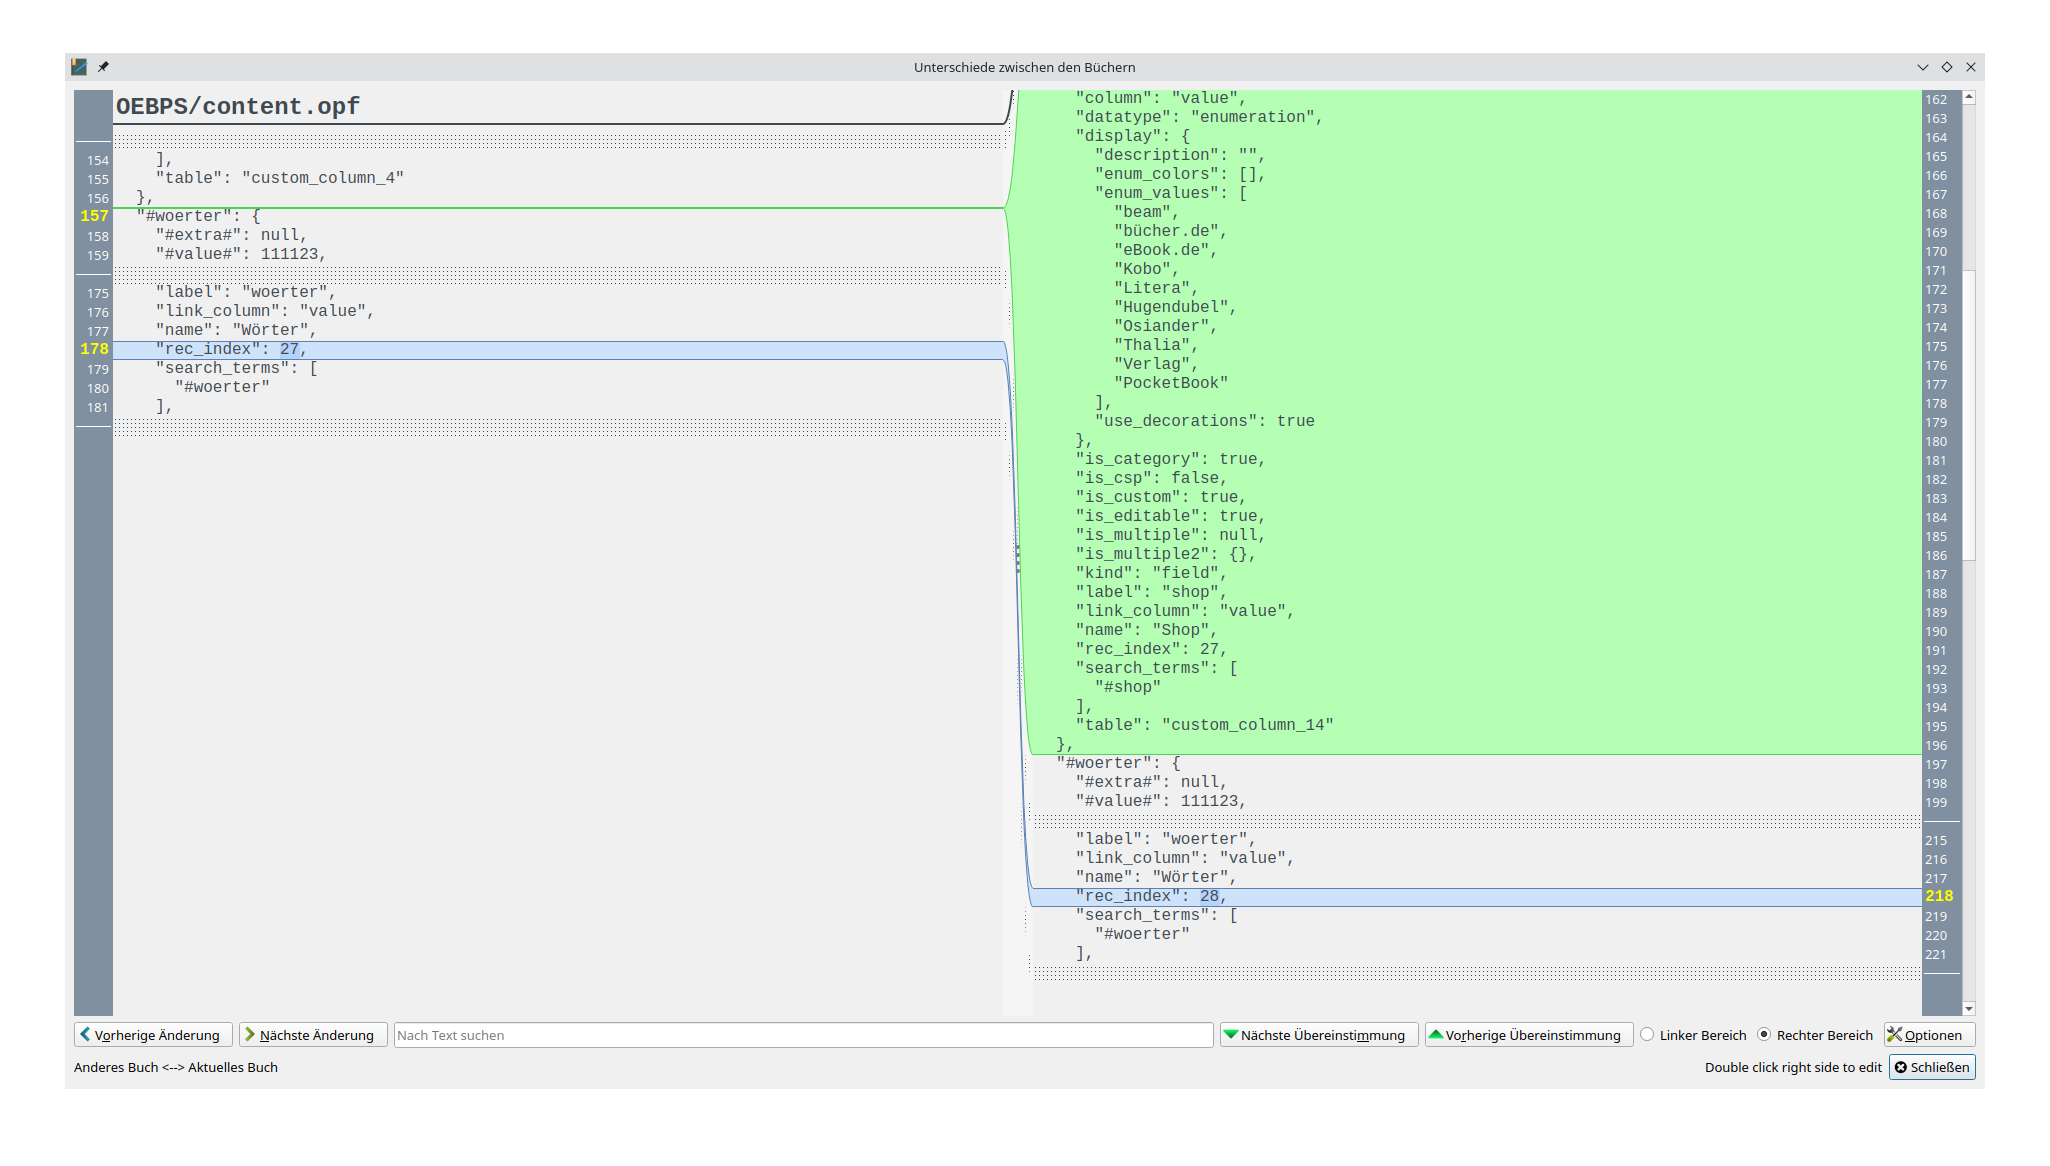2050x1166 pixels.
Task: Find previous match with Vorherige Übereinstimmung
Action: pyautogui.click(x=1528, y=1035)
